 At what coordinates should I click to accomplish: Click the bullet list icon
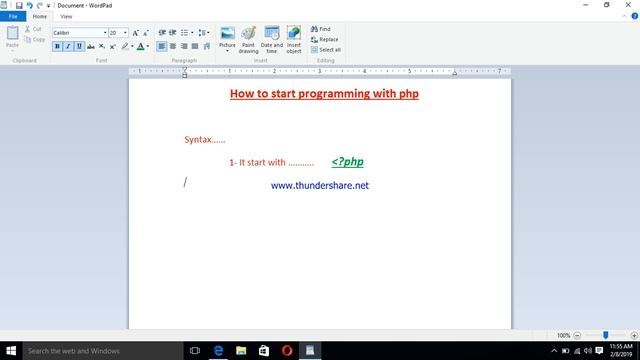click(x=184, y=33)
